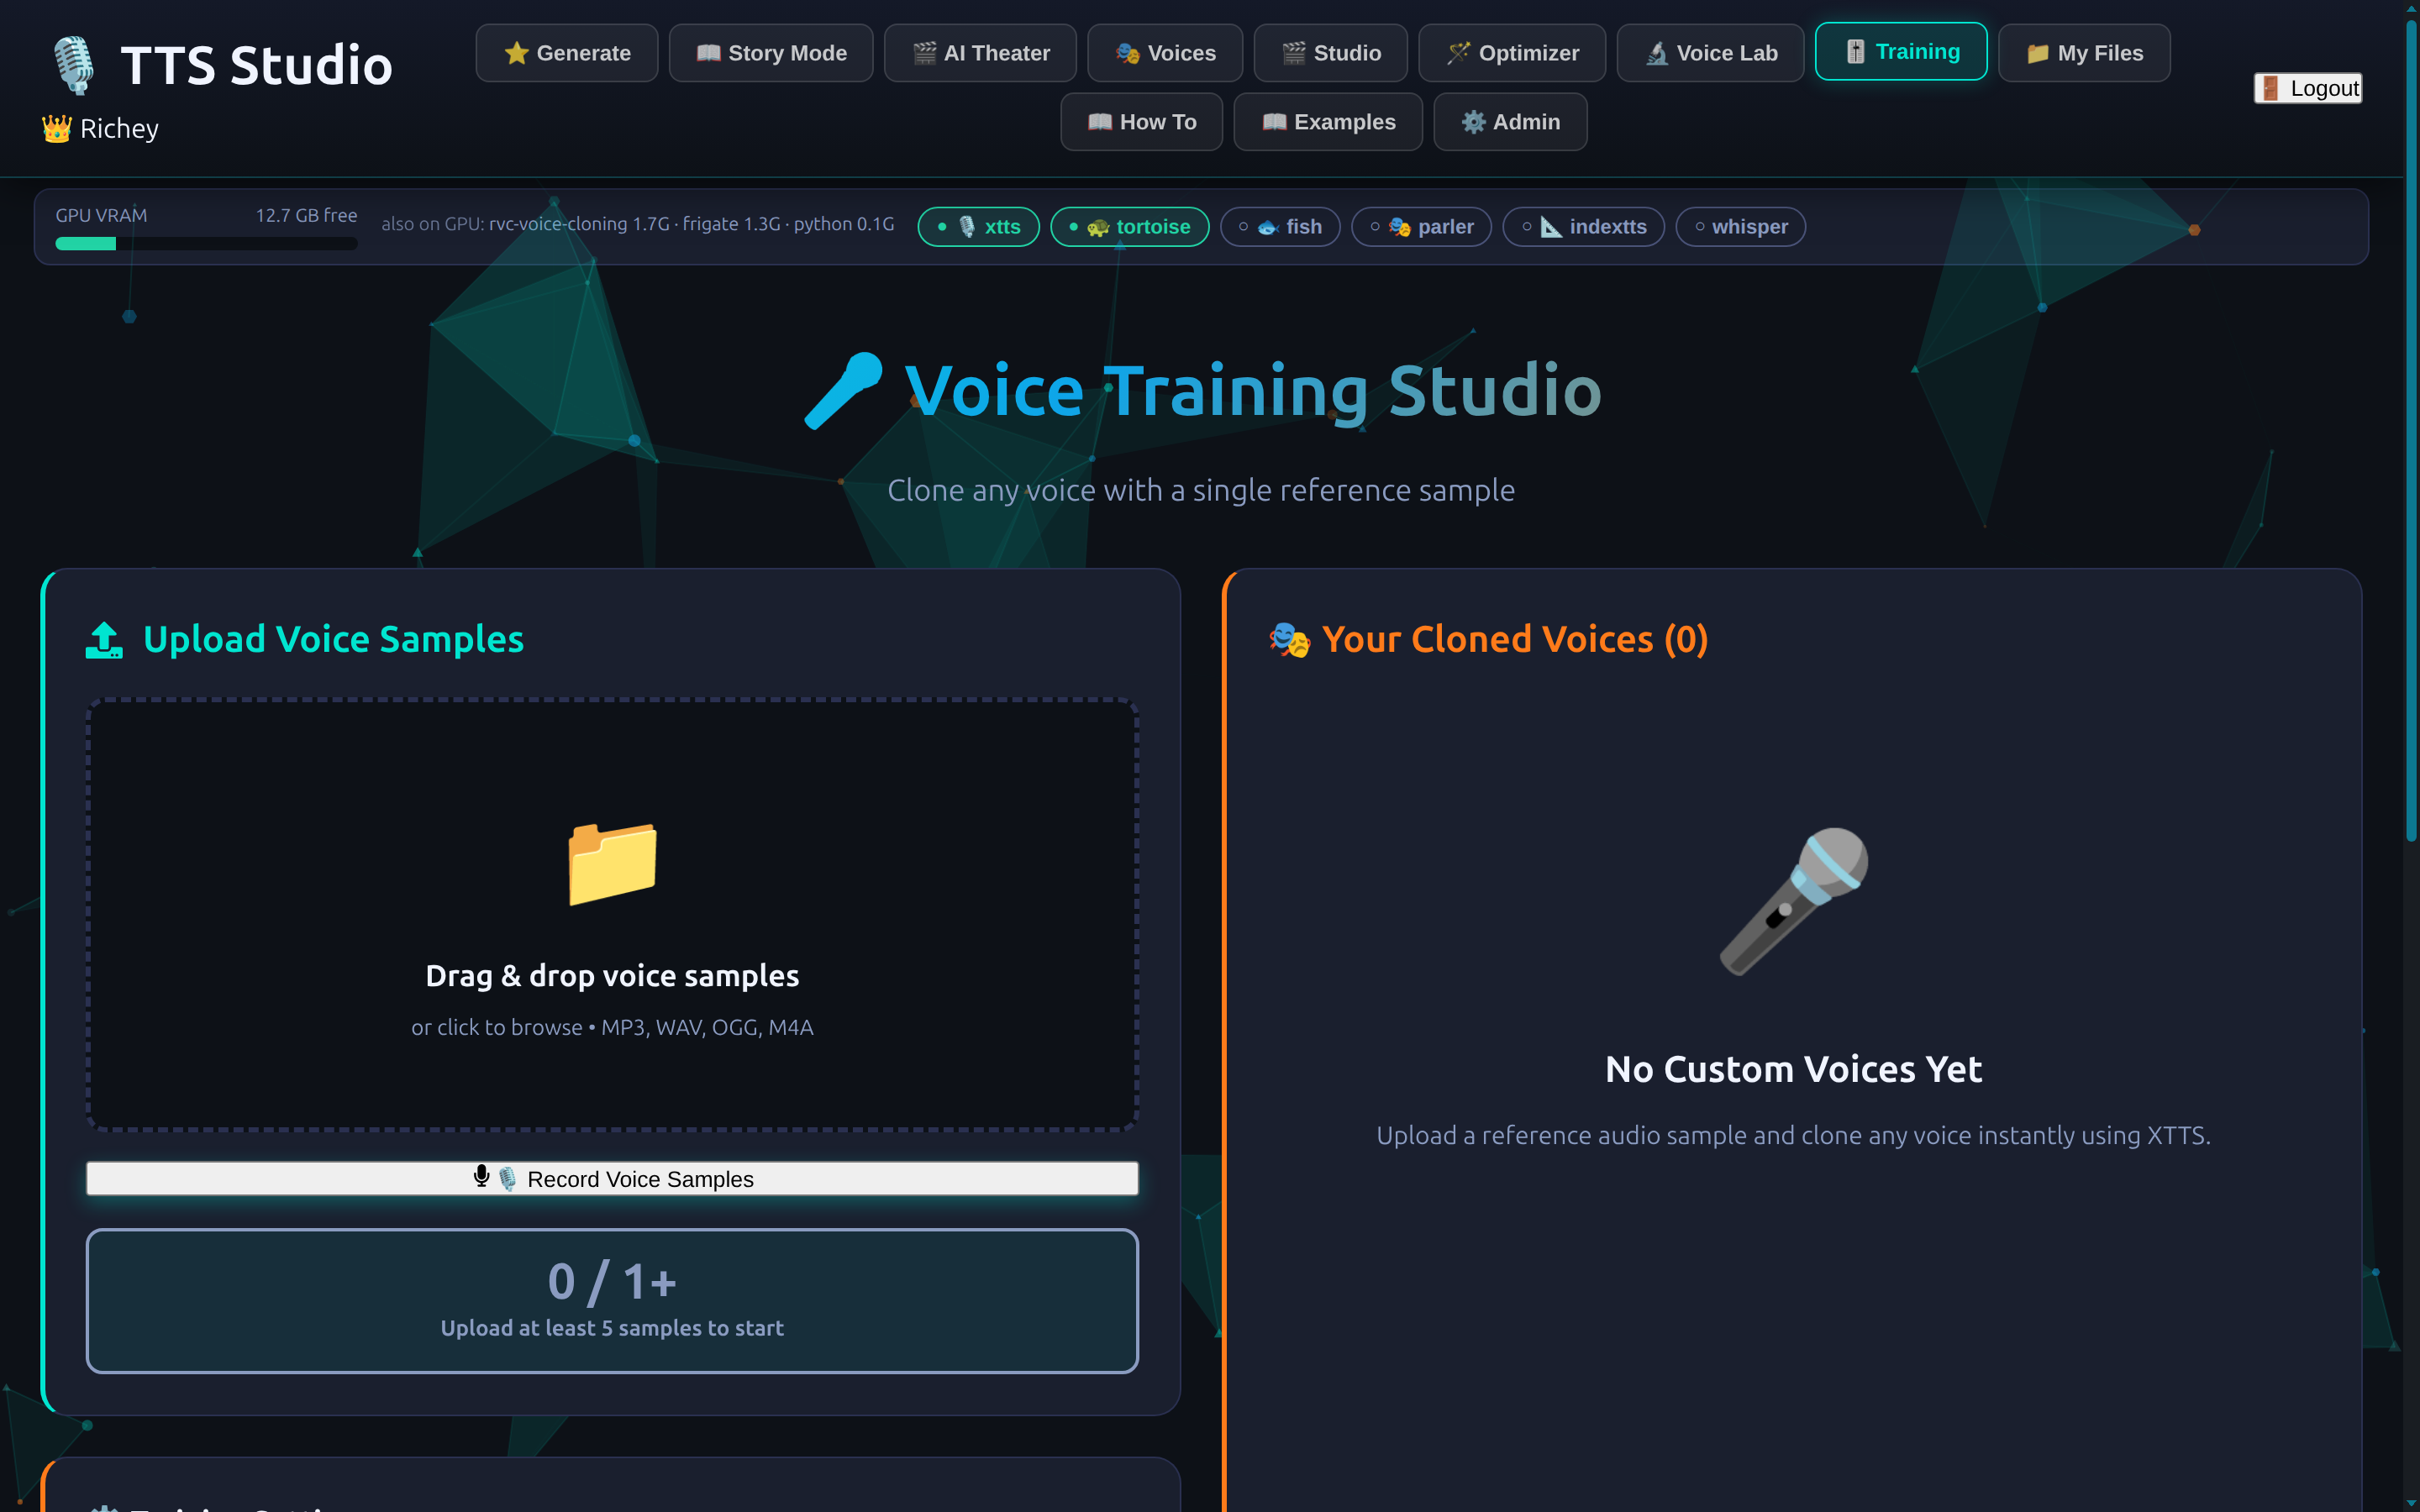Screen dimensions: 2420x1512
Task: Click 'No Custom Voices Yet' text
Action: coord(1793,1070)
